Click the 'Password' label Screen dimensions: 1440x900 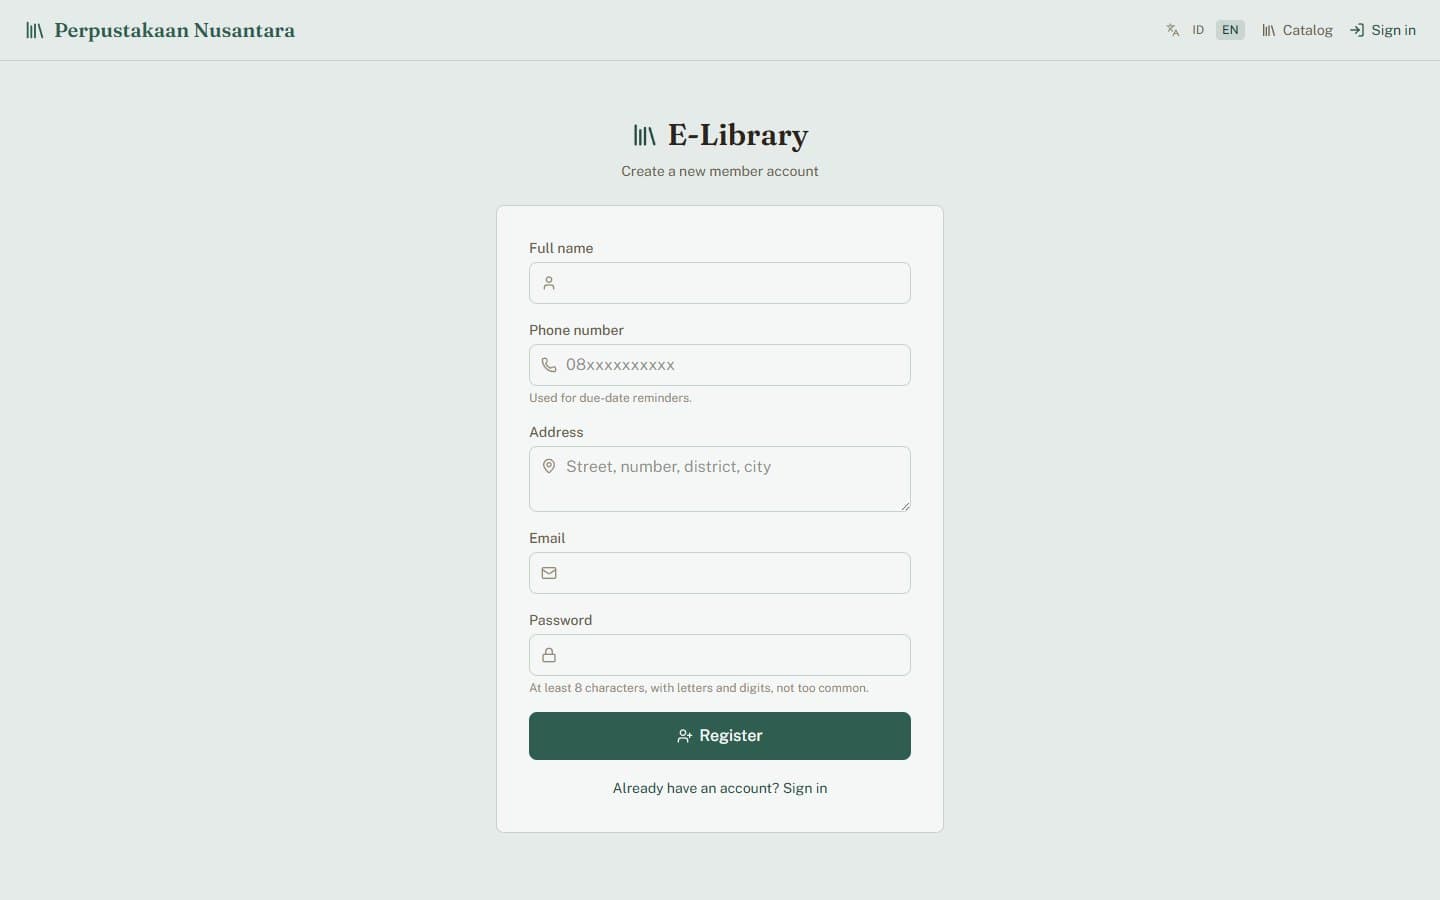[560, 620]
